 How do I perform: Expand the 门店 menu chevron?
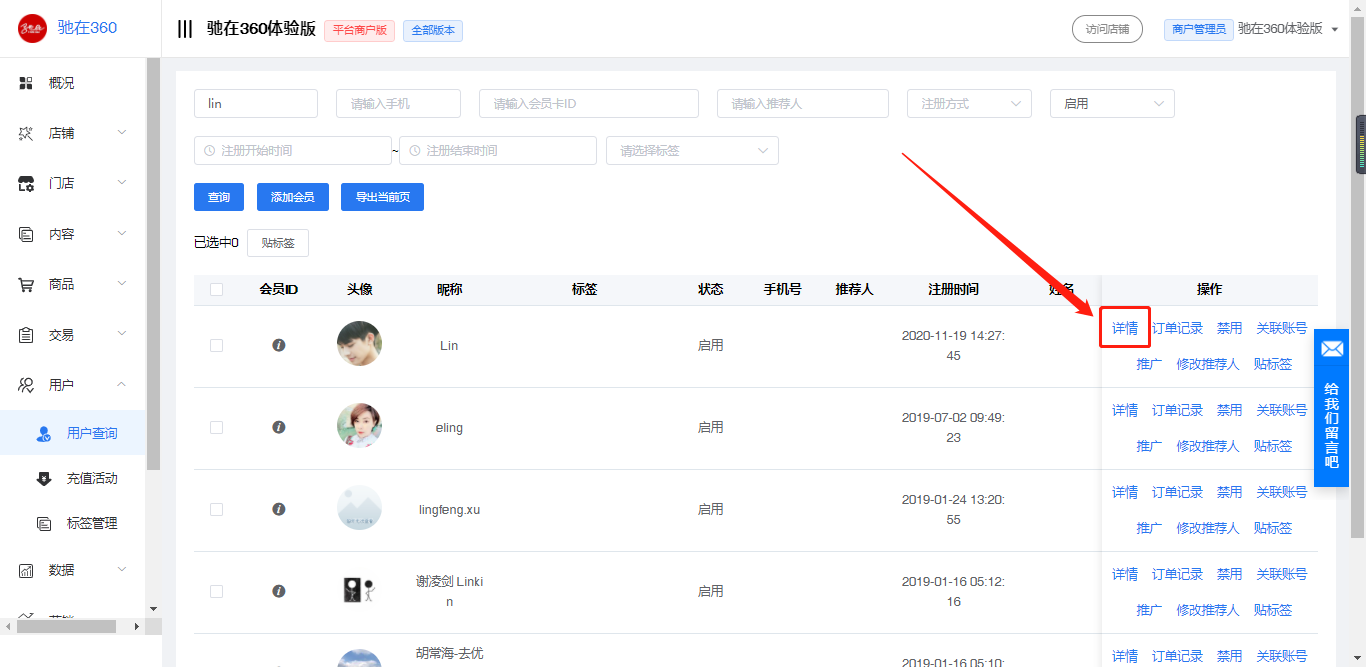pos(122,183)
